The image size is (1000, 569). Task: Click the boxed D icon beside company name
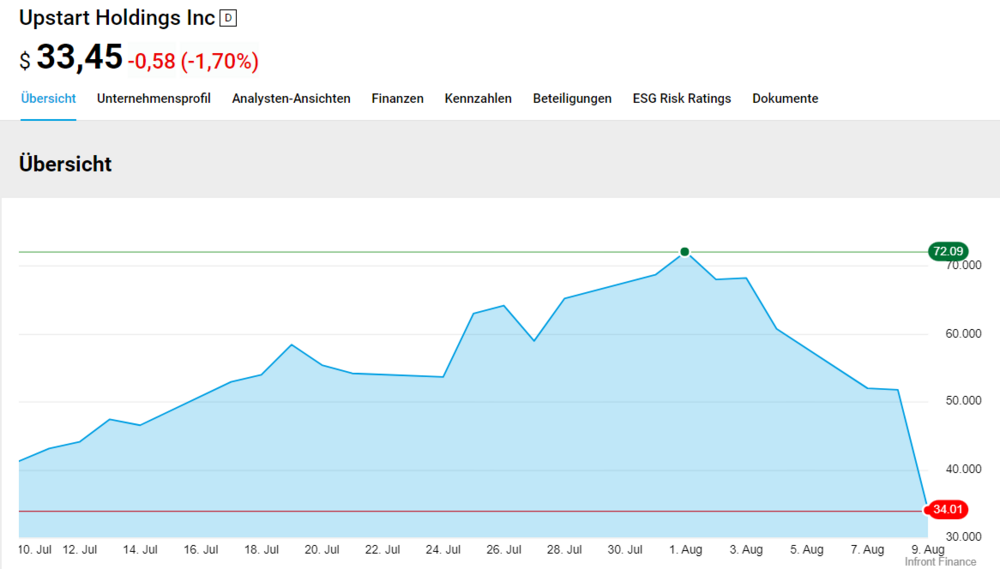click(228, 18)
